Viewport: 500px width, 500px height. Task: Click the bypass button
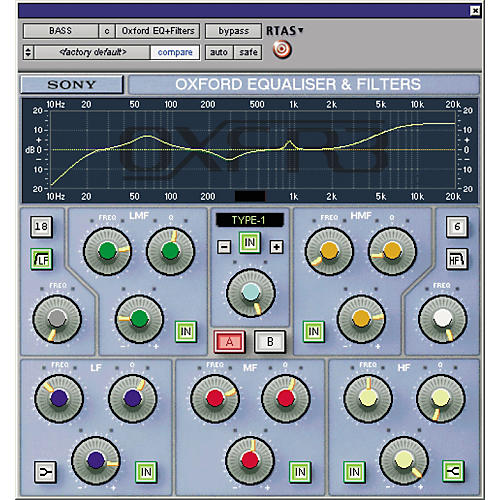pos(233,31)
